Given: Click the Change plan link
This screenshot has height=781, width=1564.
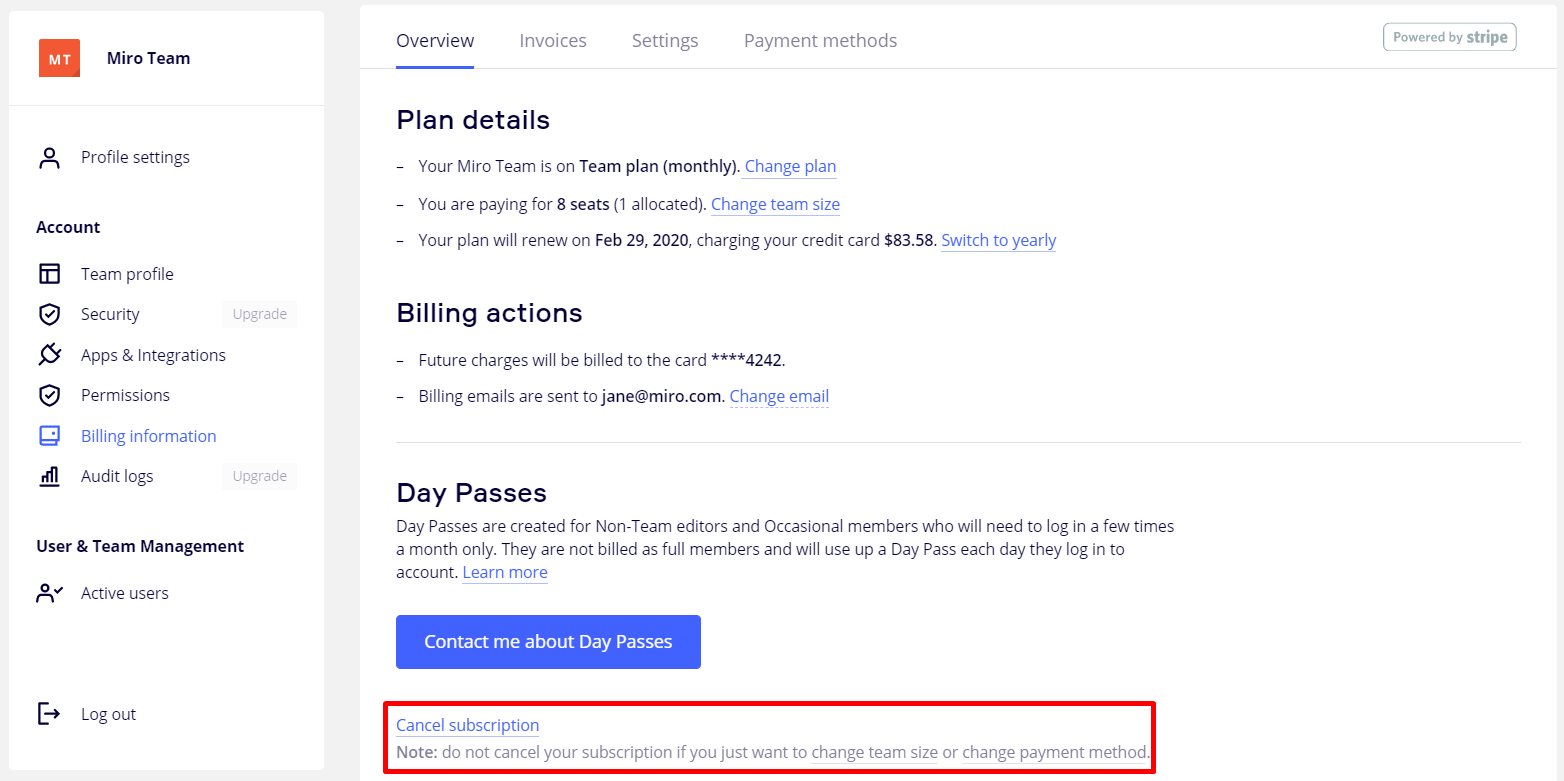Looking at the screenshot, I should [x=790, y=166].
